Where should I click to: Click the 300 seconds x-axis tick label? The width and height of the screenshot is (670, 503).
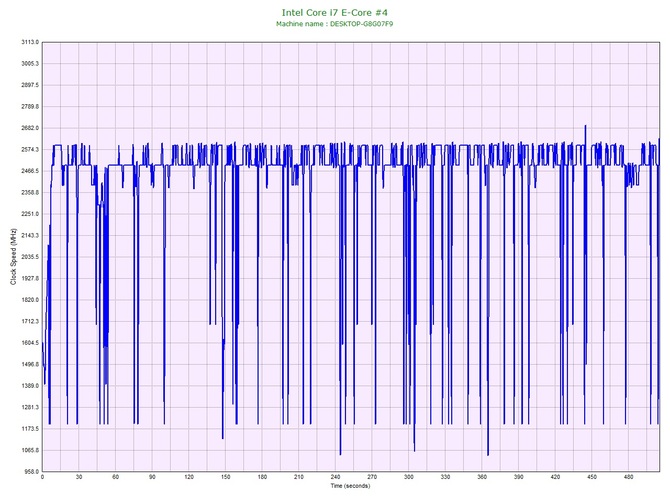tap(409, 477)
